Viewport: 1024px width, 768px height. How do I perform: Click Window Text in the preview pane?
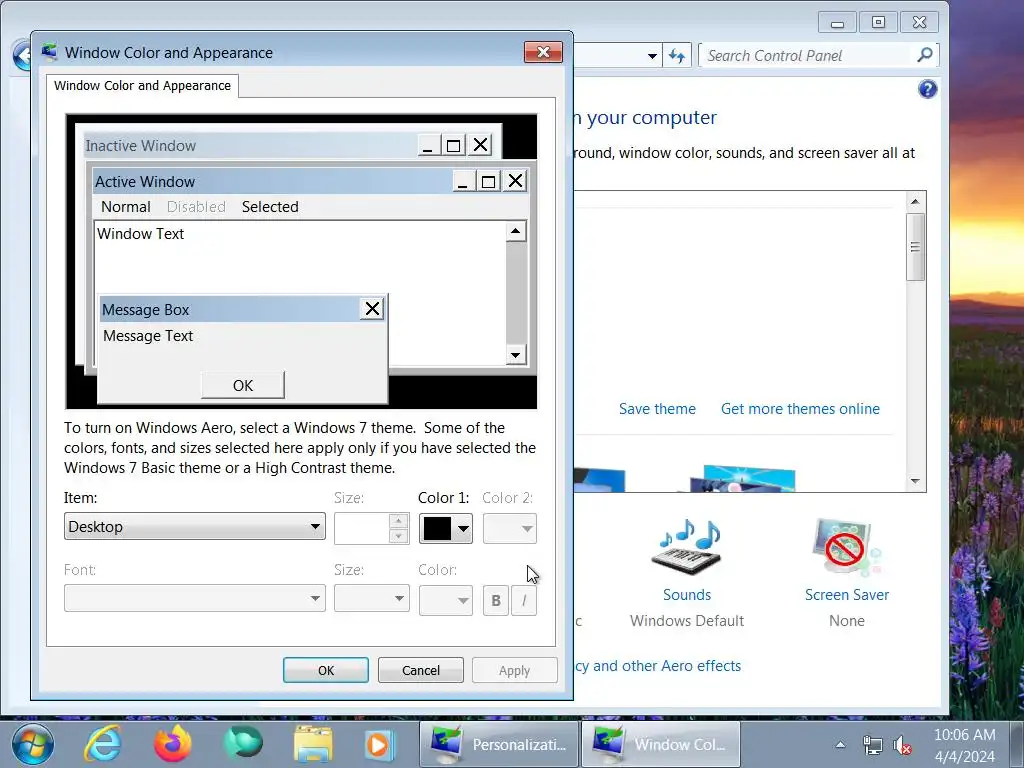pos(140,234)
